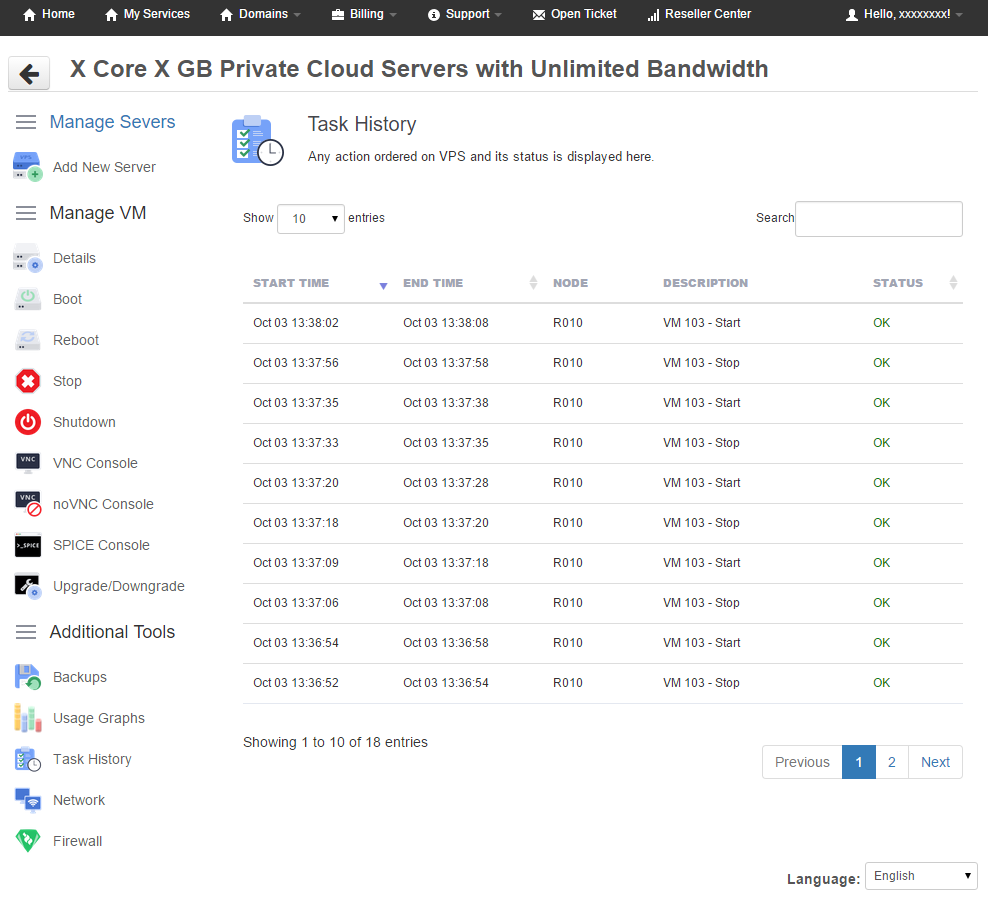Open the Backups icon in sidebar
988x905 pixels.
(x=28, y=677)
